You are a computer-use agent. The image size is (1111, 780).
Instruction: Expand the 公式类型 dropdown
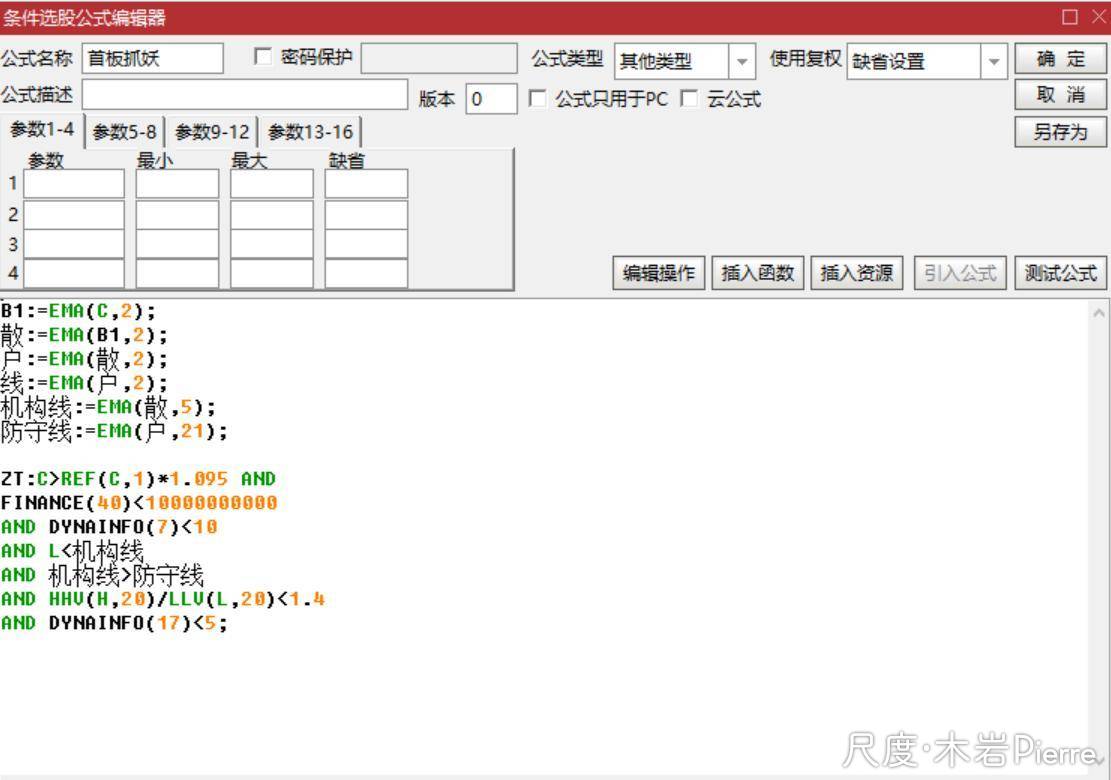click(x=741, y=61)
